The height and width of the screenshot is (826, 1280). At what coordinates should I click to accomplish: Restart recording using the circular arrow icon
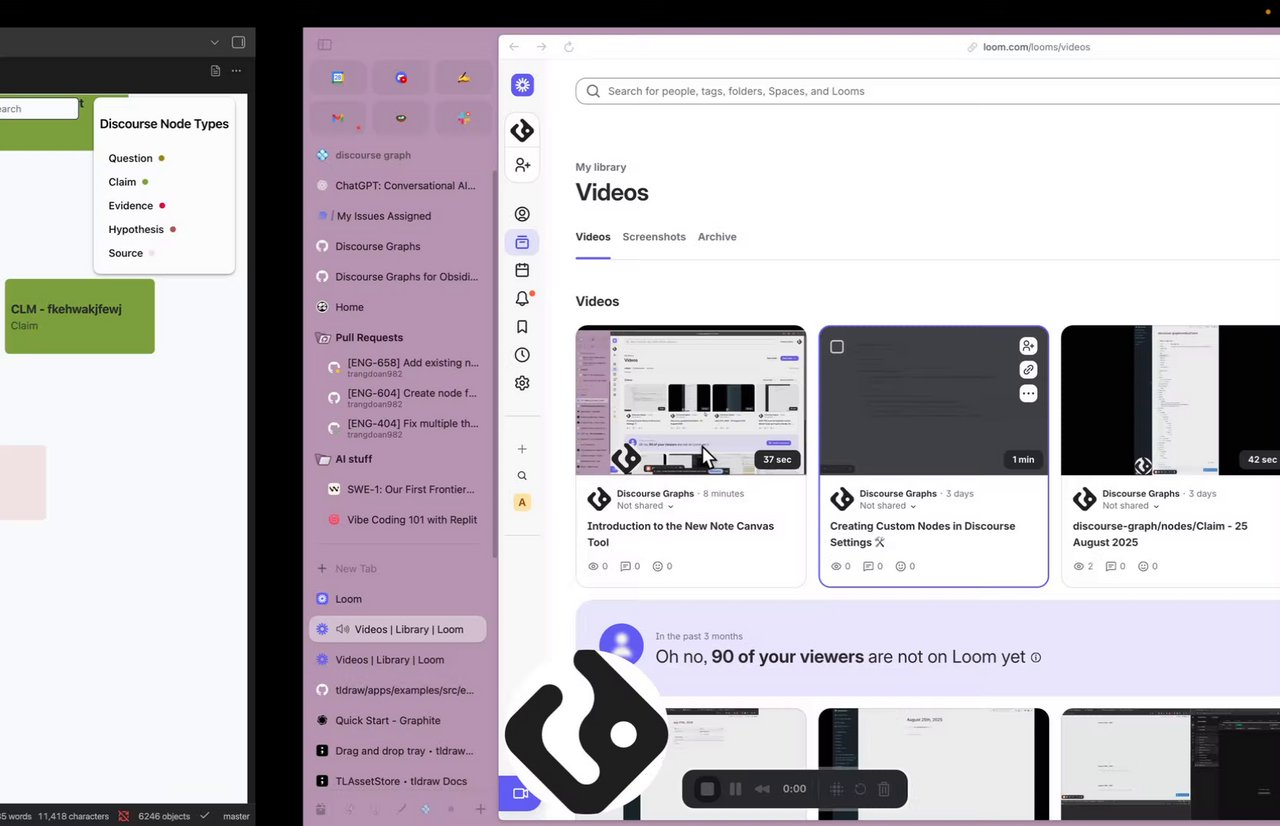tap(860, 789)
